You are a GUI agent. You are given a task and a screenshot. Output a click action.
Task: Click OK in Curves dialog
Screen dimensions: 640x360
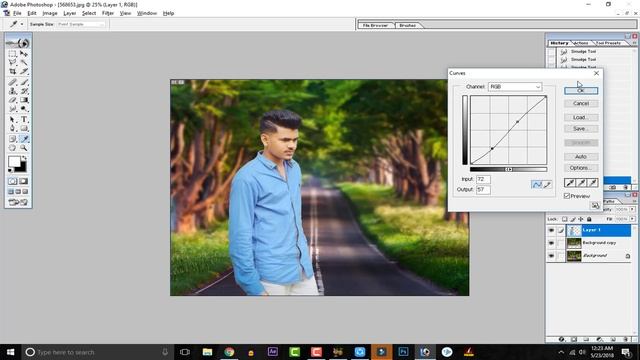[x=581, y=90]
